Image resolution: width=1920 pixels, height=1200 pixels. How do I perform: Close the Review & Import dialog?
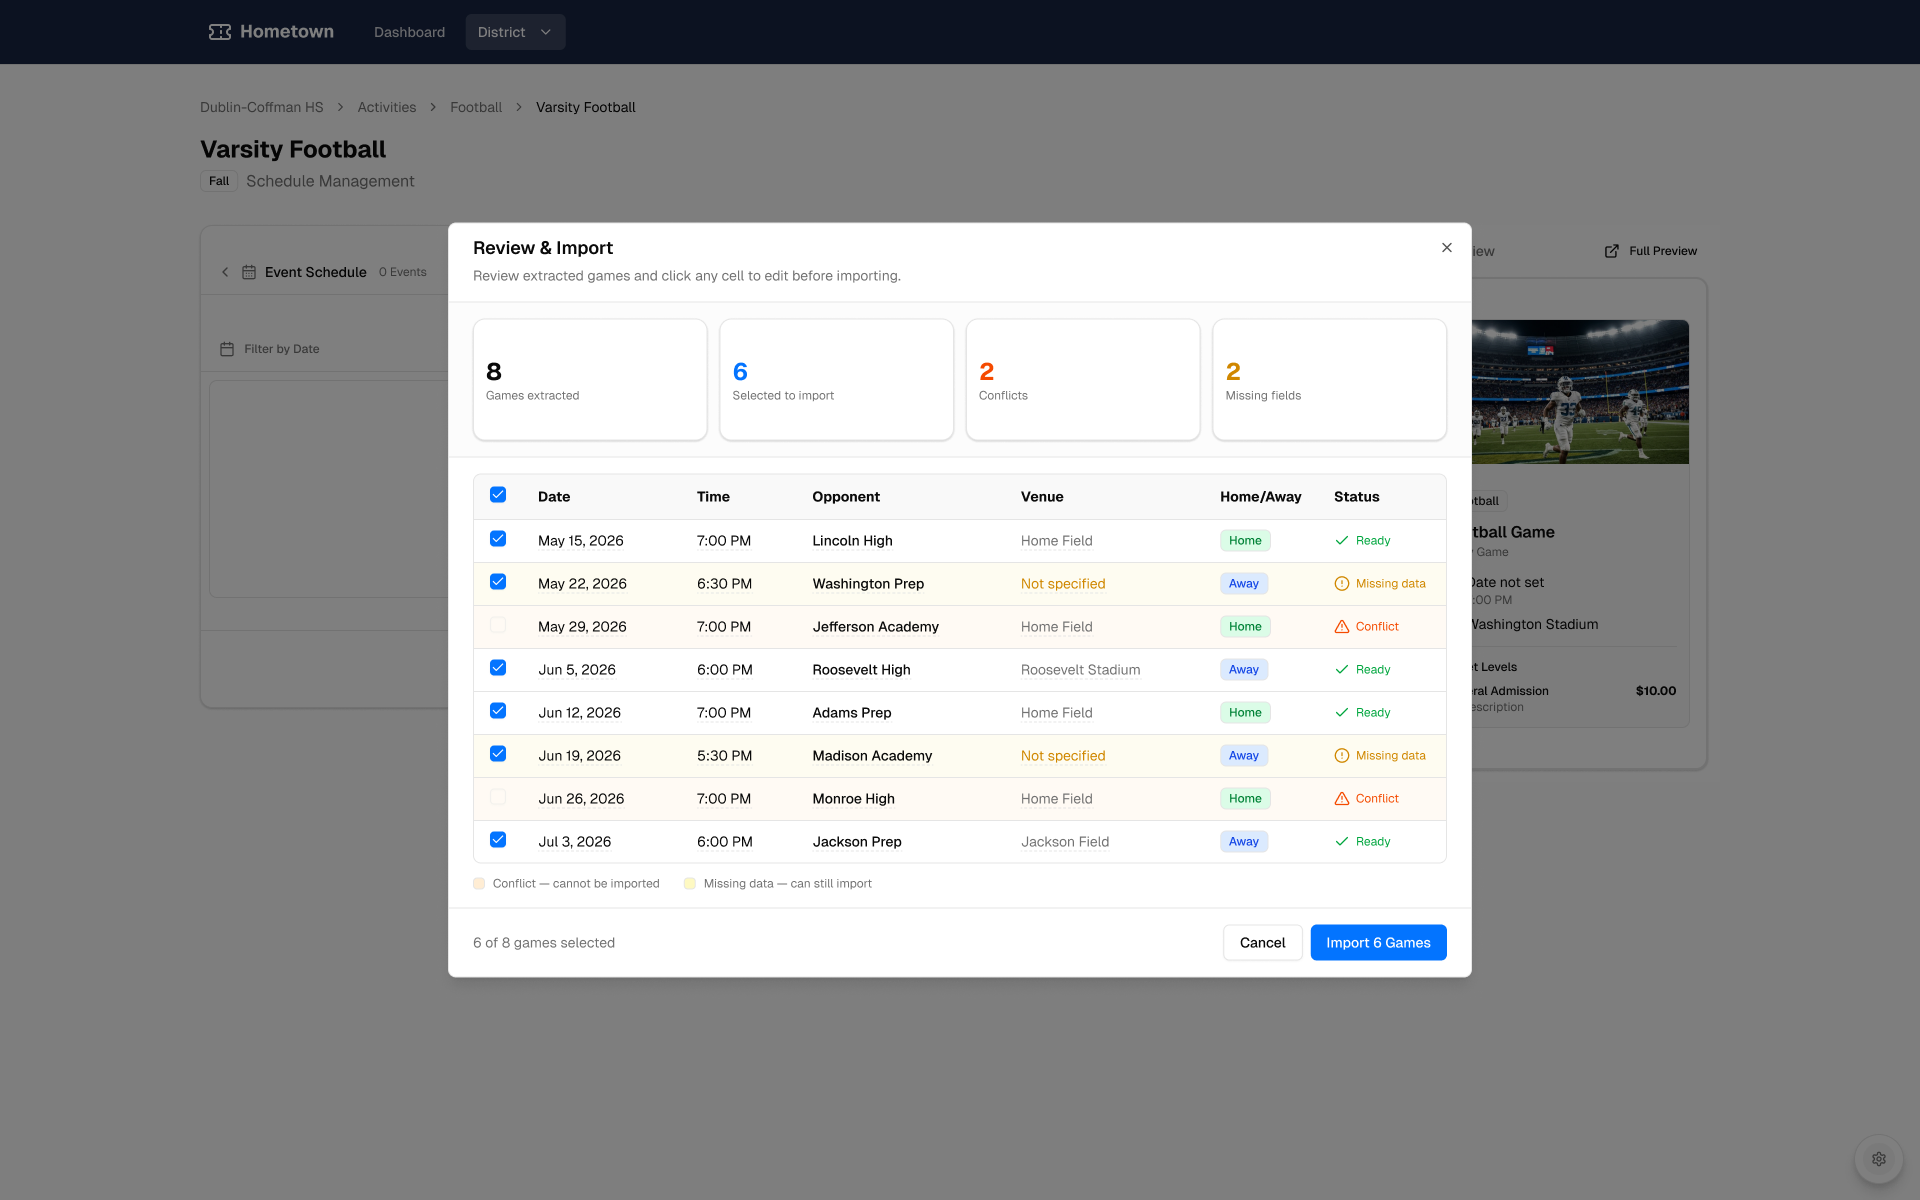tap(1446, 248)
